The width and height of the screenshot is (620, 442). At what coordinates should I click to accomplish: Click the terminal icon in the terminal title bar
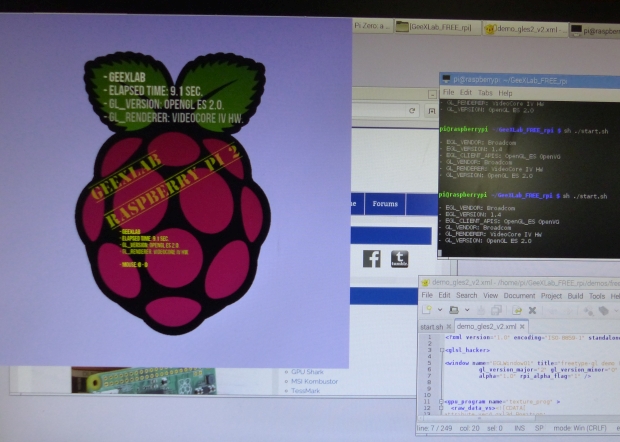click(446, 79)
